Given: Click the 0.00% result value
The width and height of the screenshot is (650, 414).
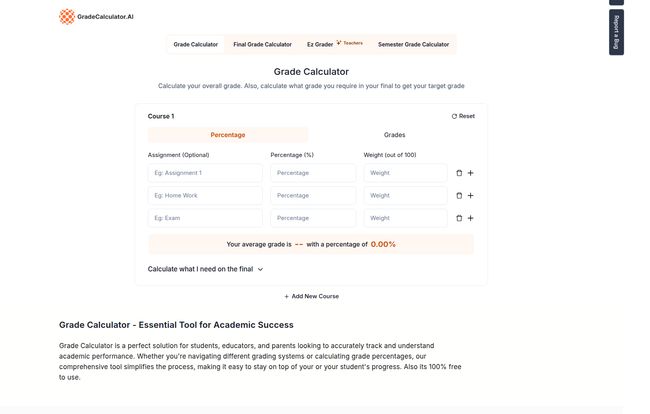Looking at the screenshot, I should tap(383, 245).
